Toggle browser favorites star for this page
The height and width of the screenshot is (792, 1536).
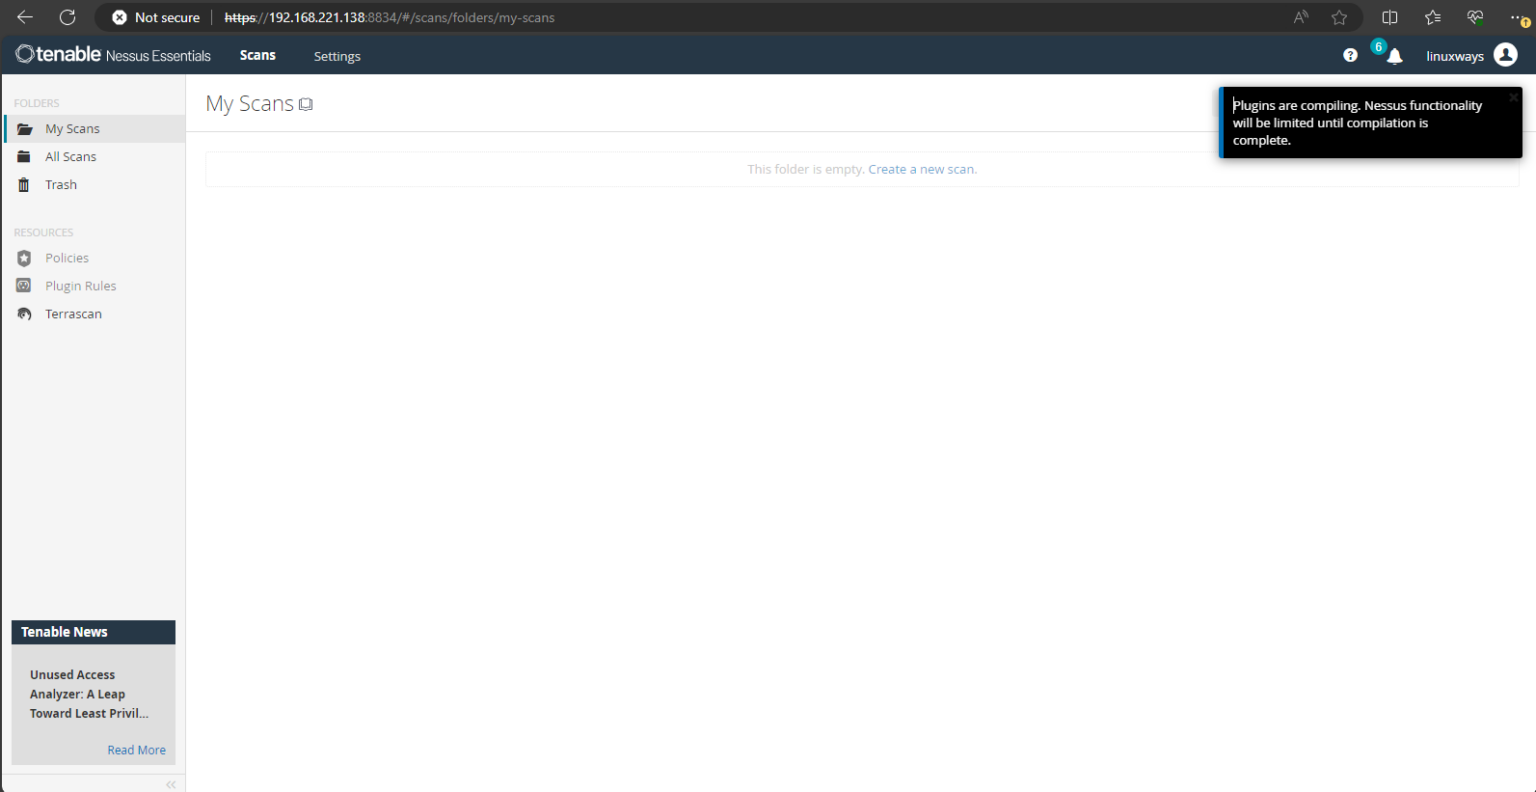pyautogui.click(x=1339, y=17)
